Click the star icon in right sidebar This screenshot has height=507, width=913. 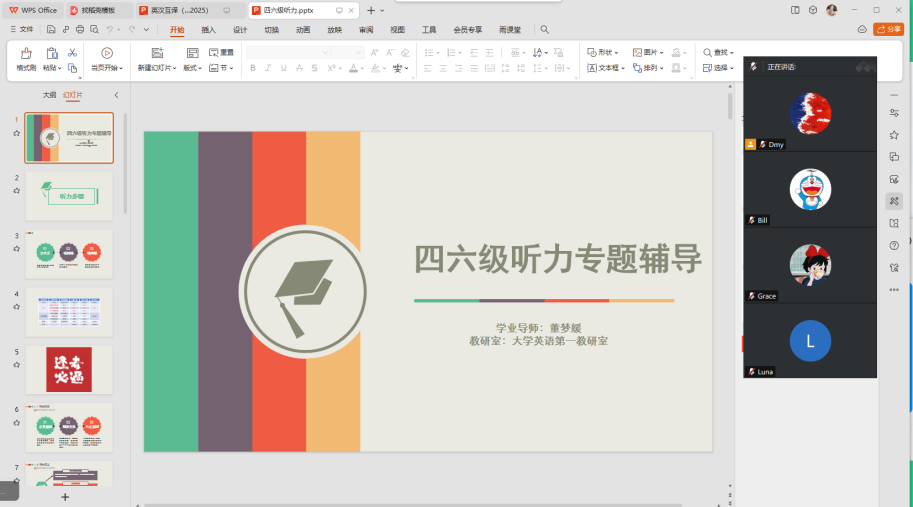click(x=894, y=135)
